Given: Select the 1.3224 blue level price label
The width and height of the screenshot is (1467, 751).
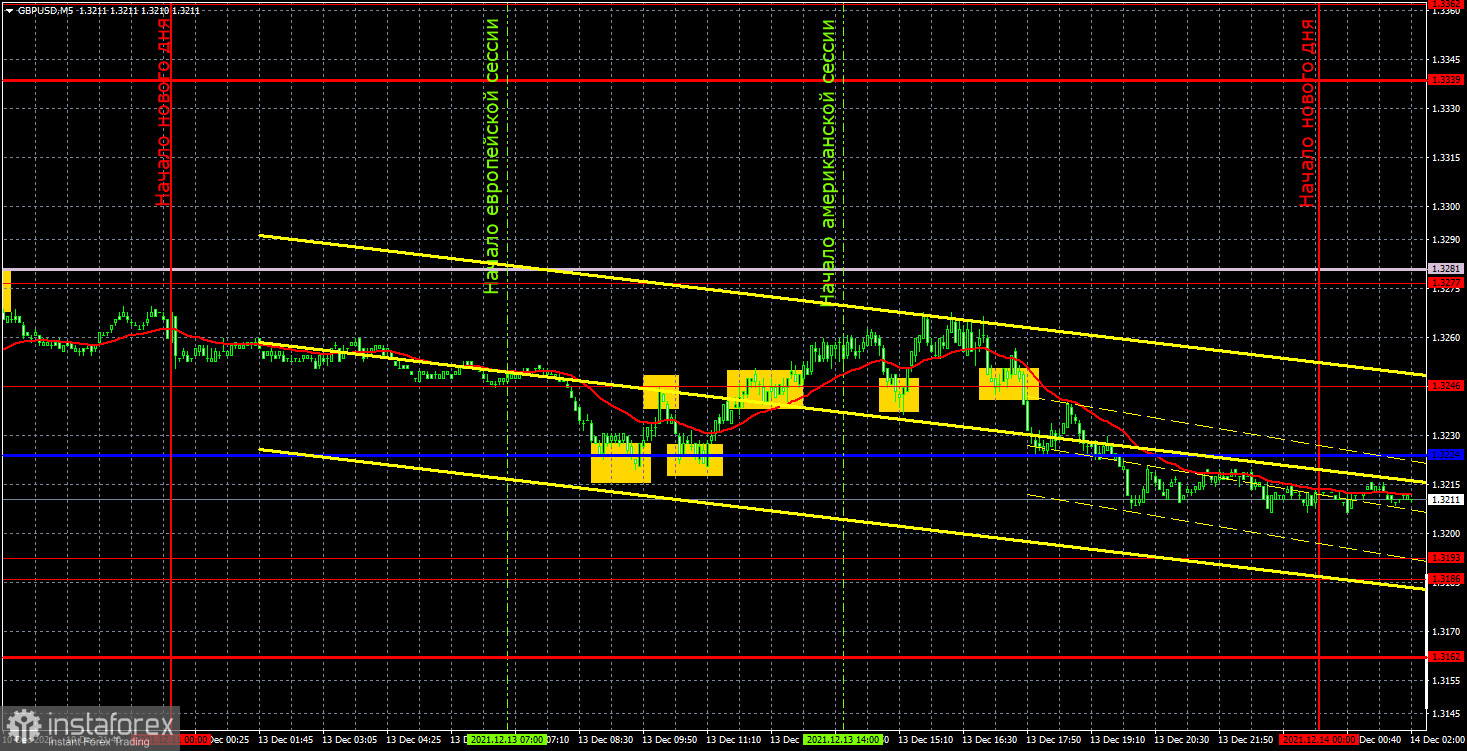Looking at the screenshot, I should (1446, 455).
